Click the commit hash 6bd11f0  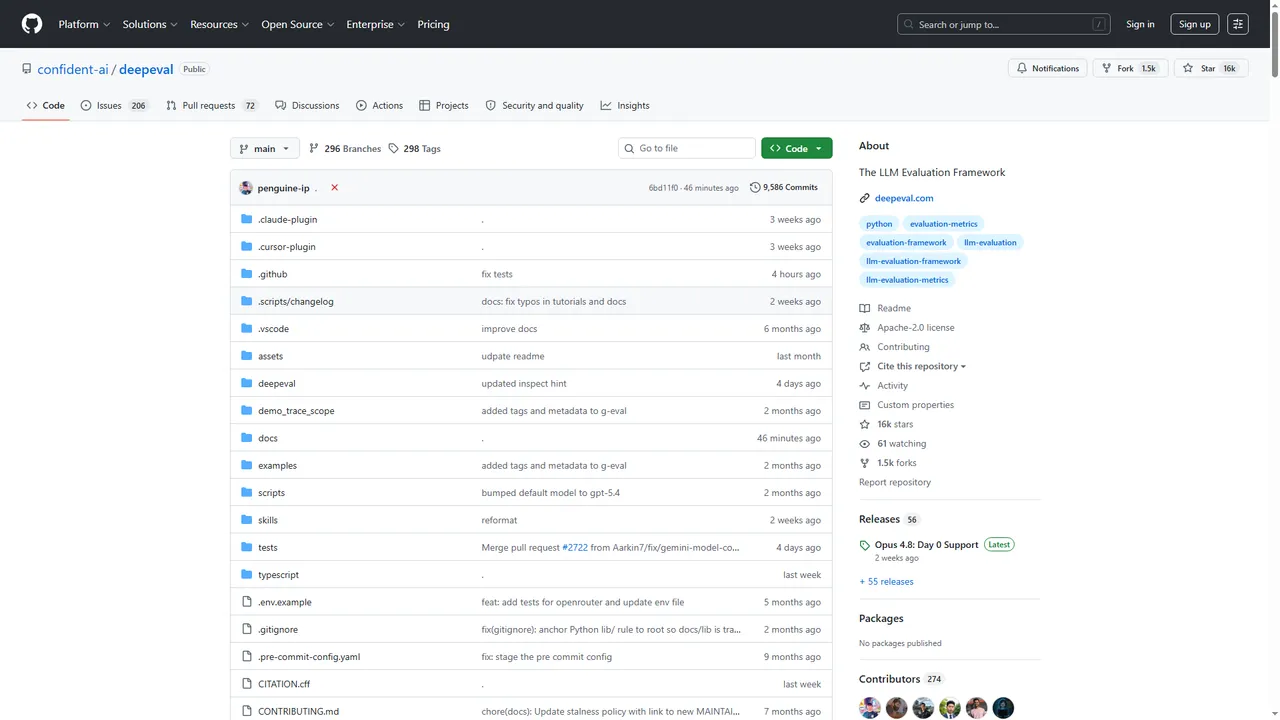tap(663, 188)
